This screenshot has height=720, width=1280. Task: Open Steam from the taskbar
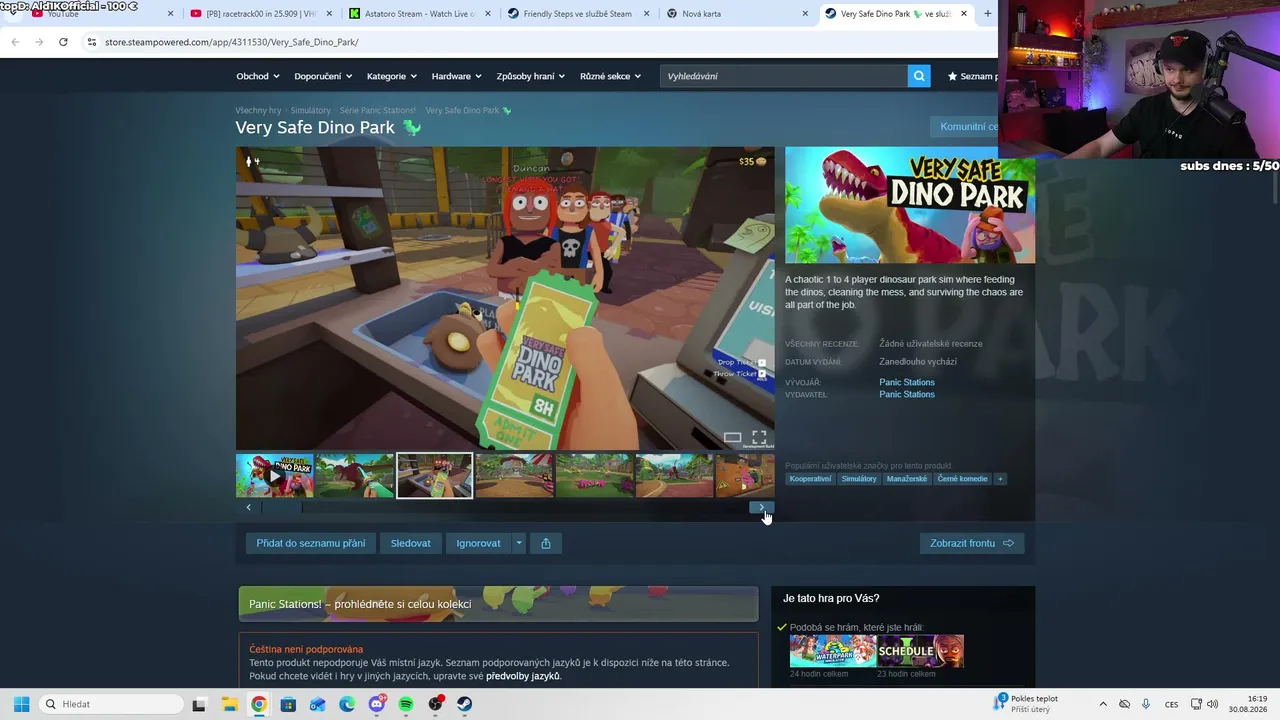click(x=465, y=704)
